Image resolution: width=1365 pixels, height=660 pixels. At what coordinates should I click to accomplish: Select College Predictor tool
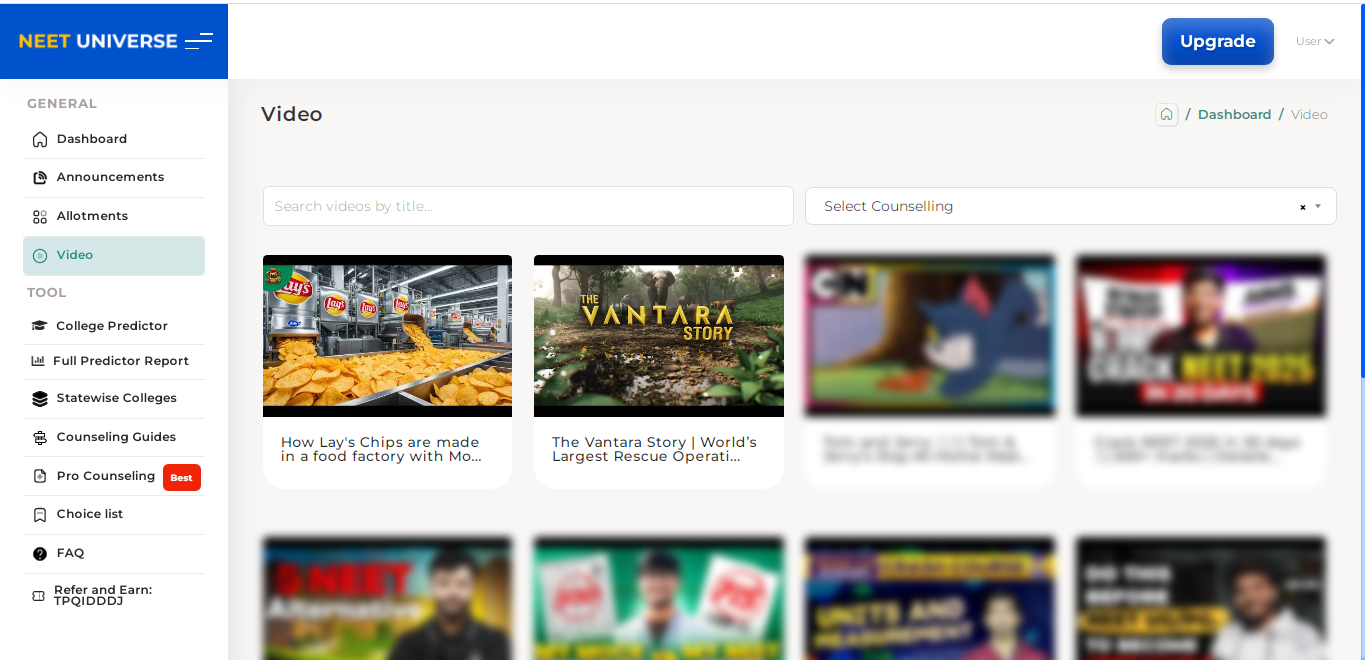click(114, 326)
